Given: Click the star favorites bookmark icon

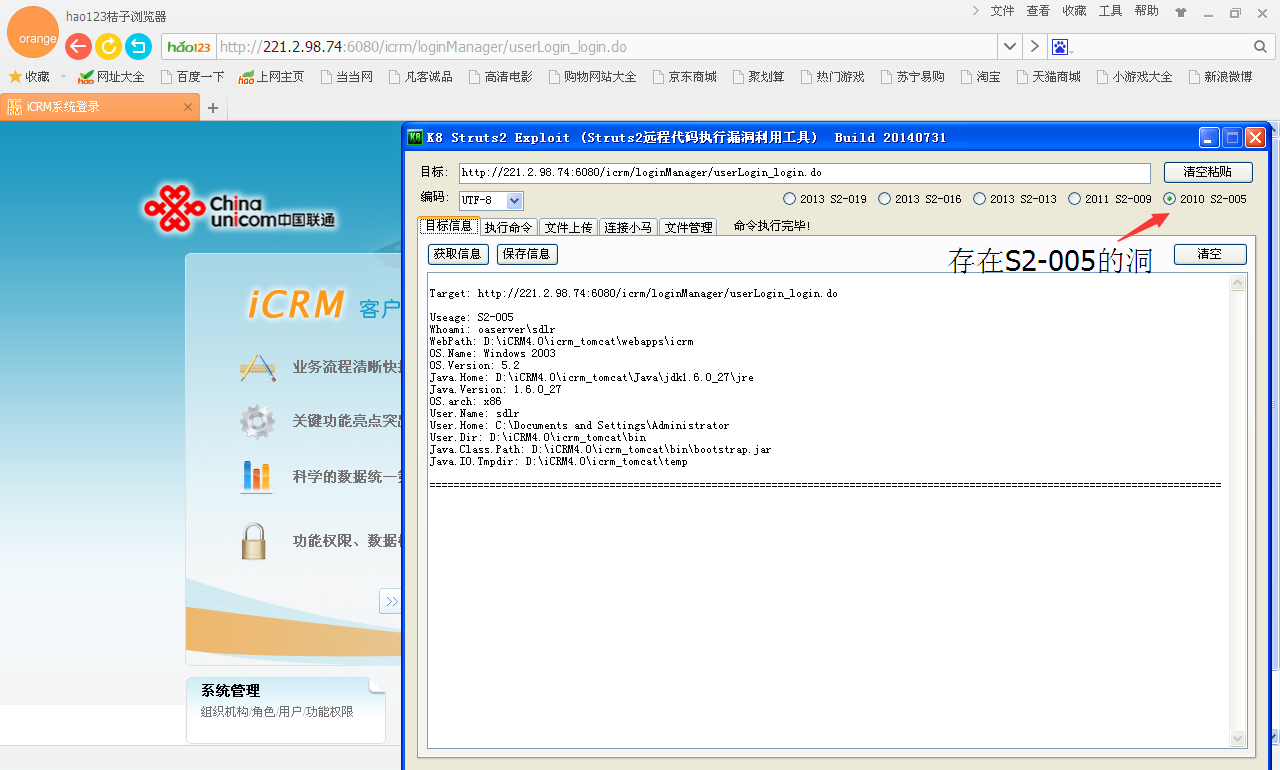Looking at the screenshot, I should (15, 76).
